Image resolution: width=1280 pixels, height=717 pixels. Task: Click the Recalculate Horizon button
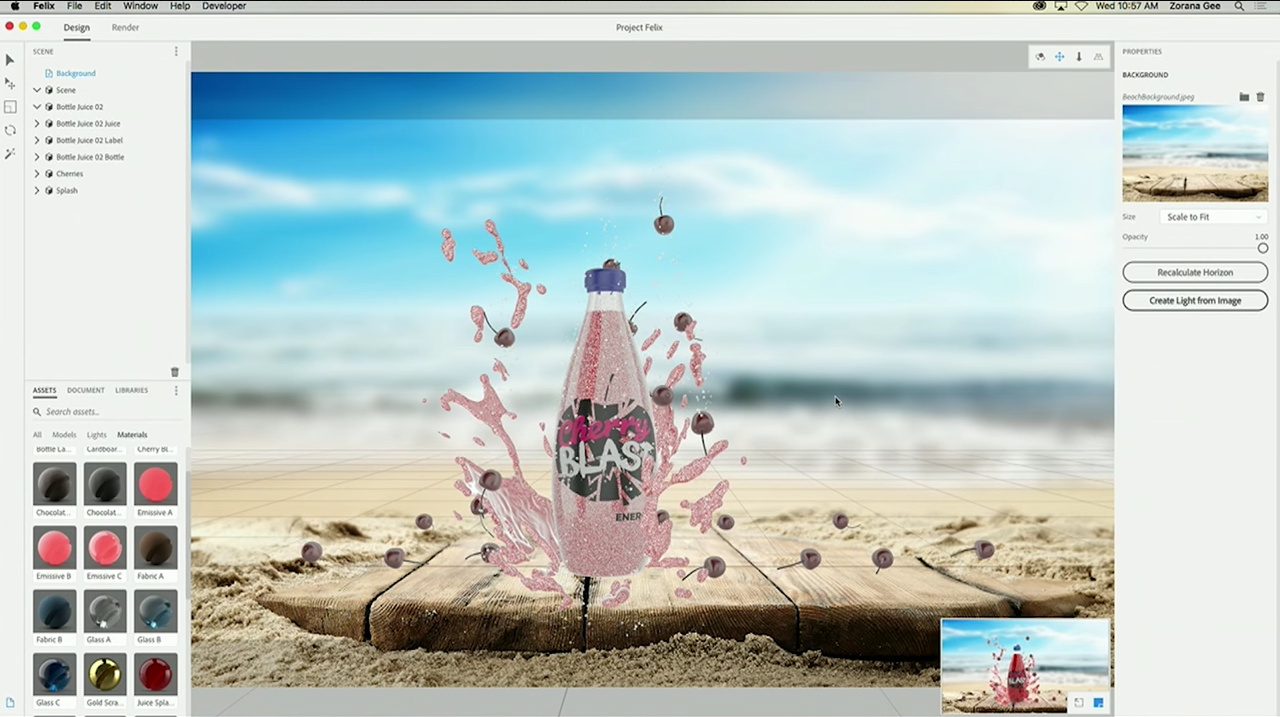click(1195, 272)
